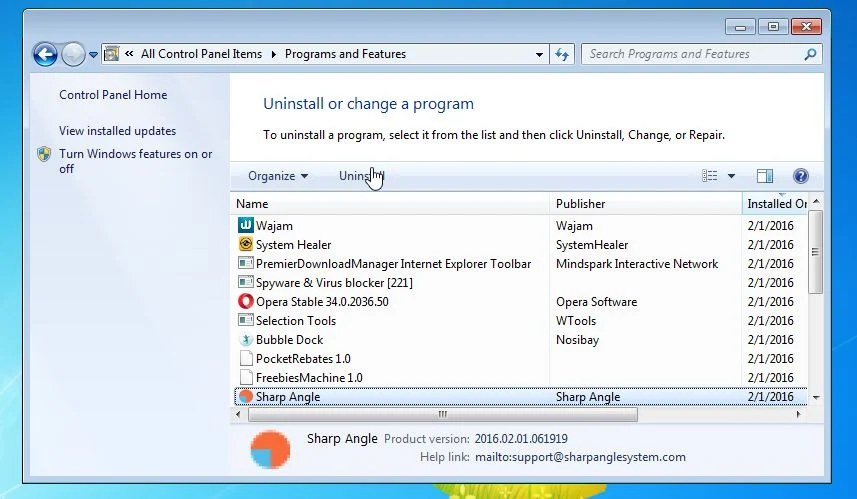Screen dimensions: 857x499
Task: Open Turn Windows features on or off
Action: tap(136, 161)
